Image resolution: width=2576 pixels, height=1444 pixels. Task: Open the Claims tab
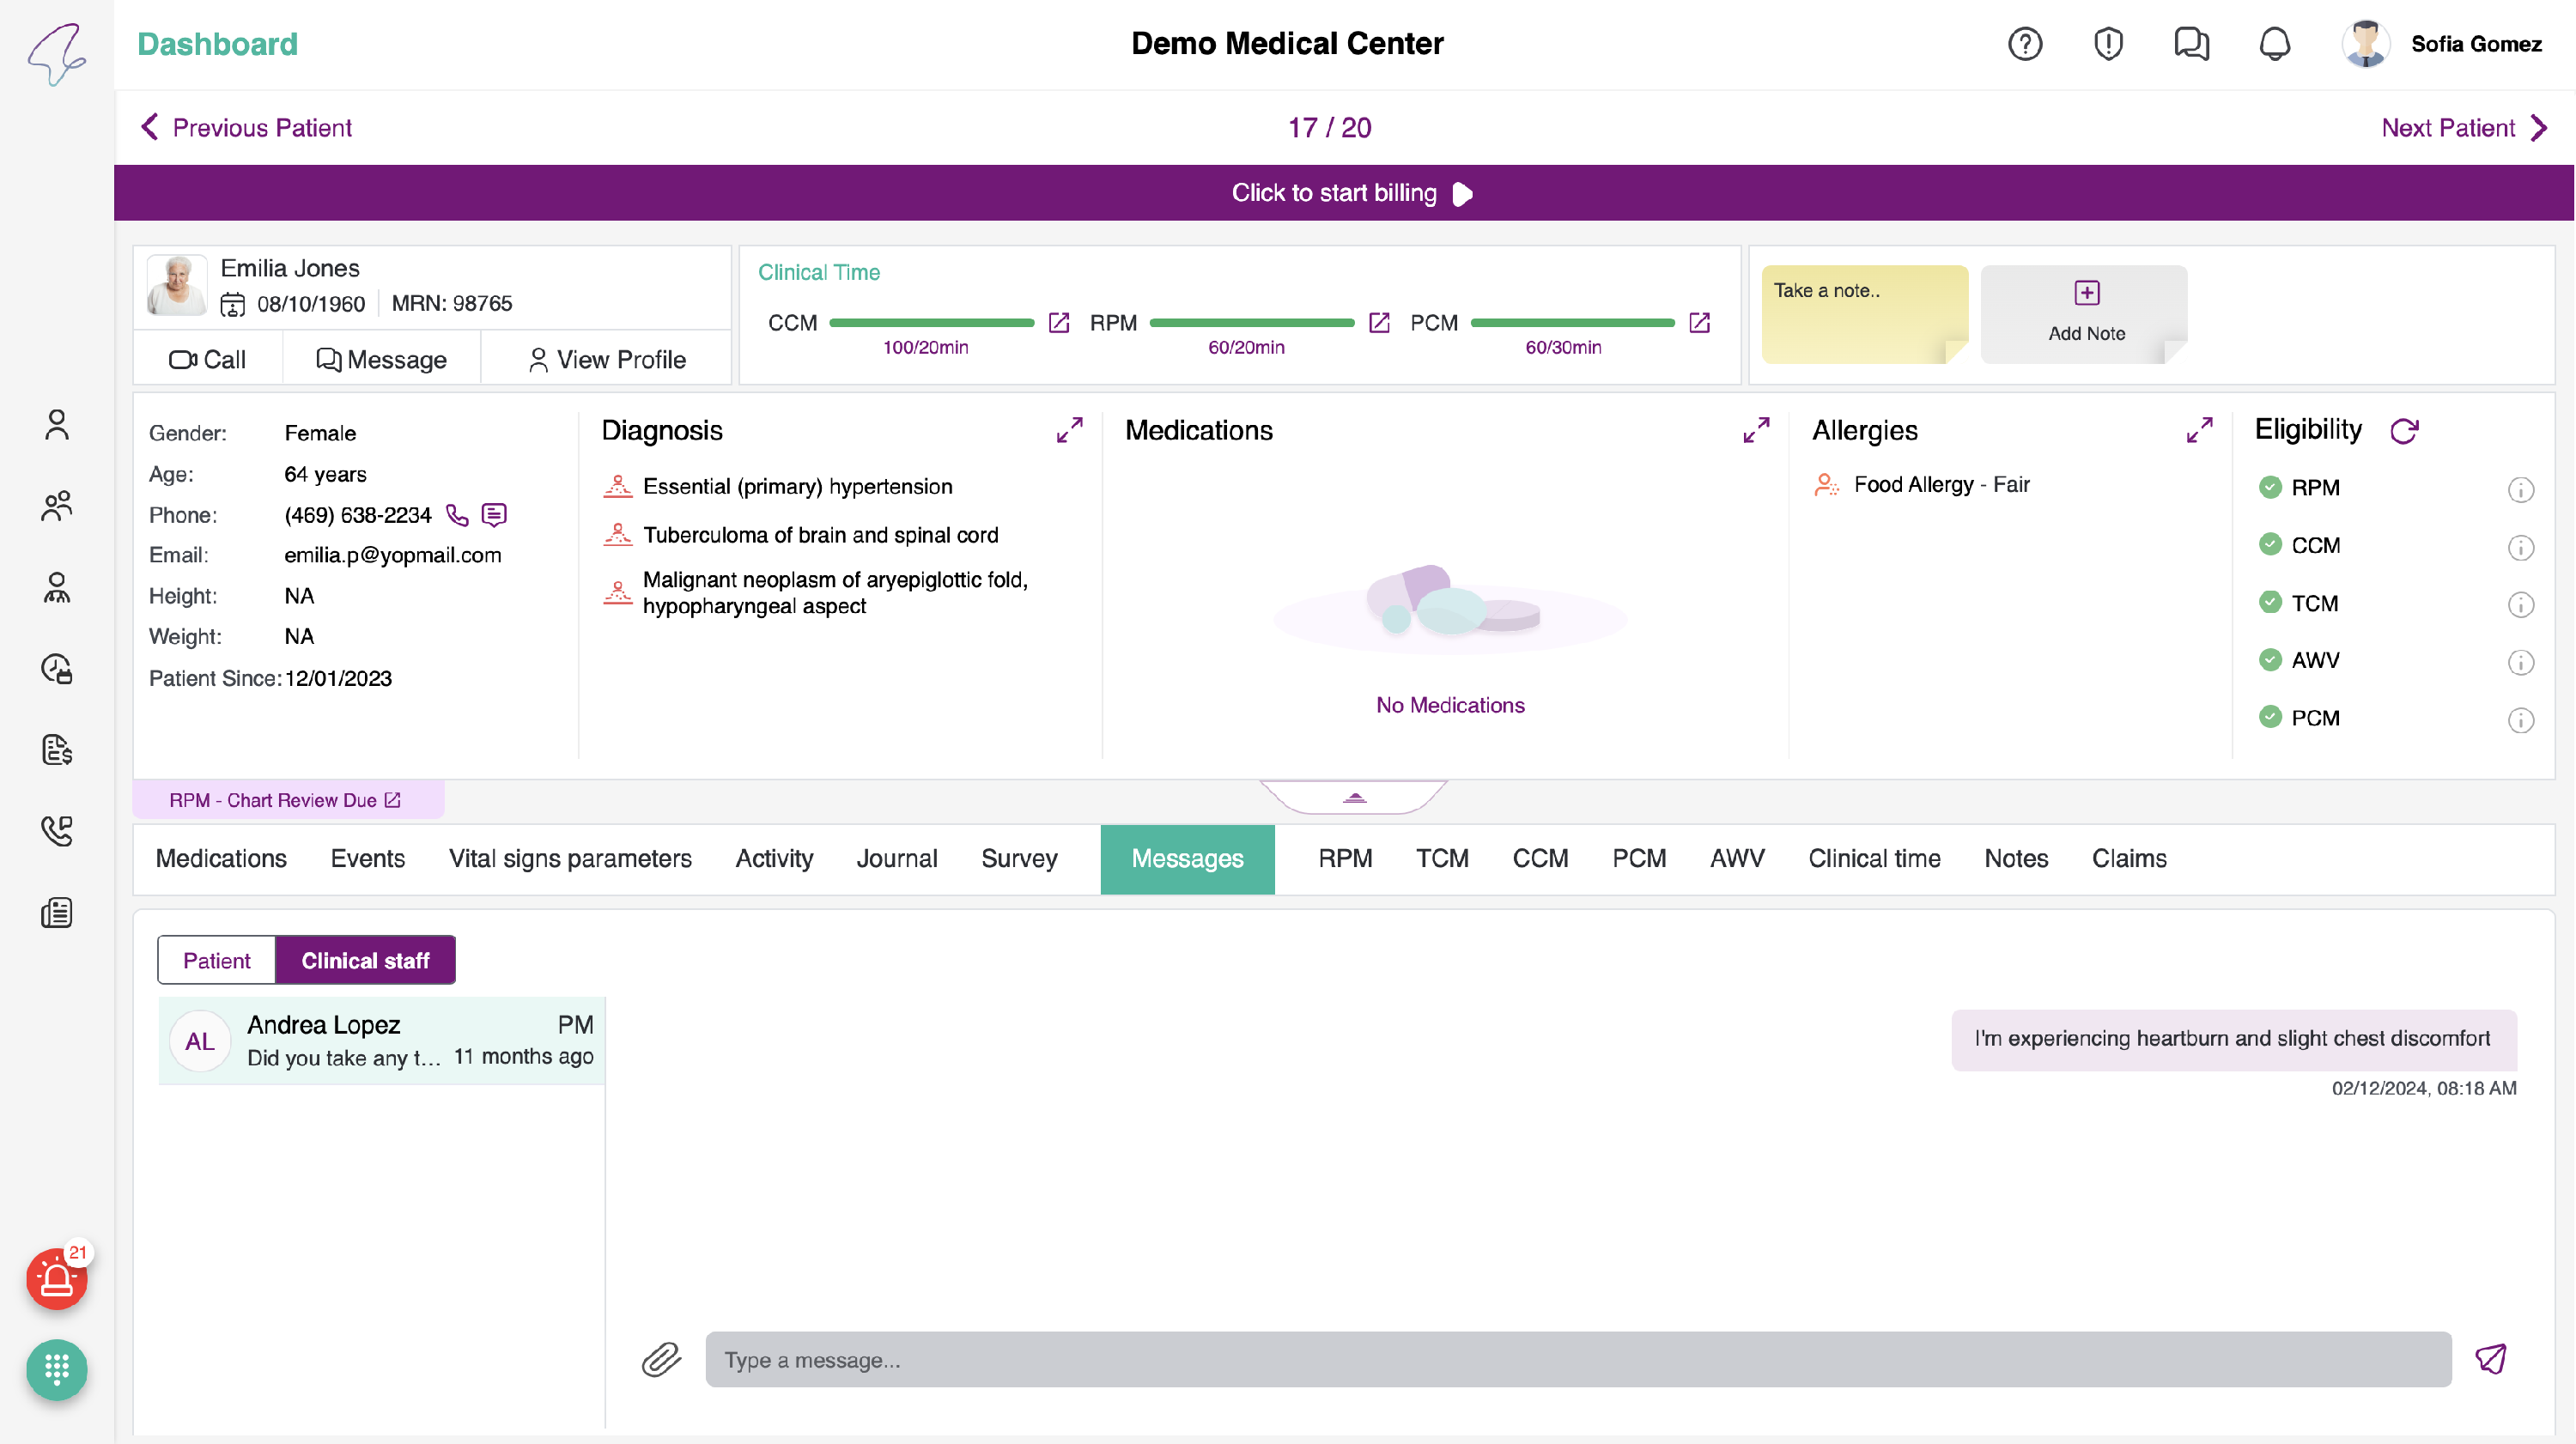click(x=2129, y=858)
